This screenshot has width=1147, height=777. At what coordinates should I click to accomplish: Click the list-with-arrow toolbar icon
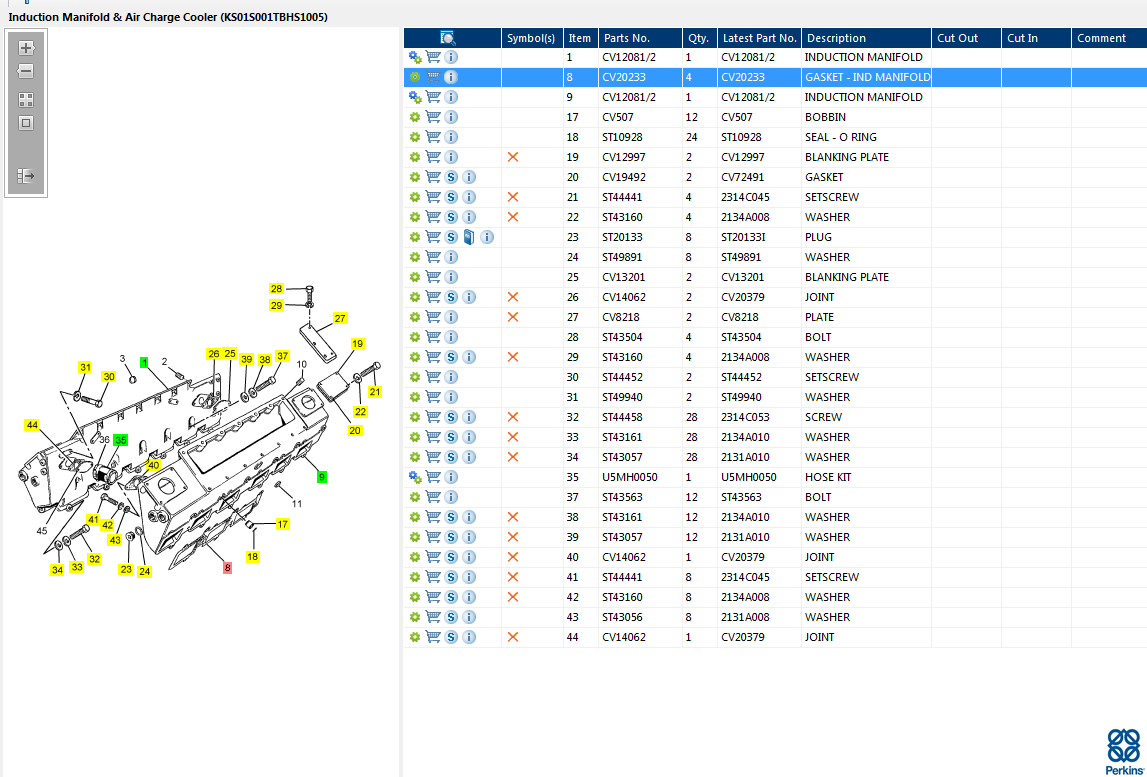click(x=26, y=176)
